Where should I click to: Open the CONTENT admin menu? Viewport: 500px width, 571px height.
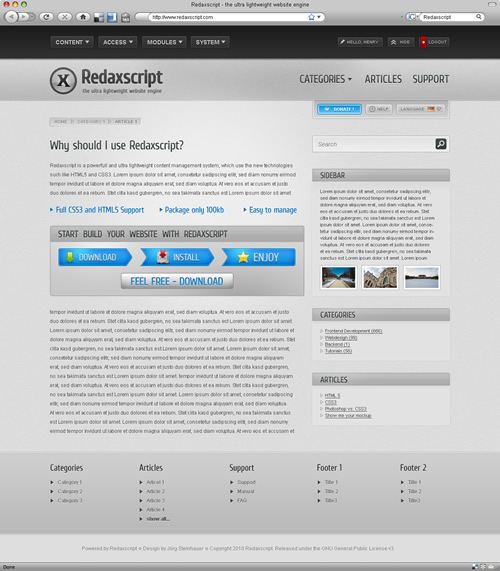[72, 42]
